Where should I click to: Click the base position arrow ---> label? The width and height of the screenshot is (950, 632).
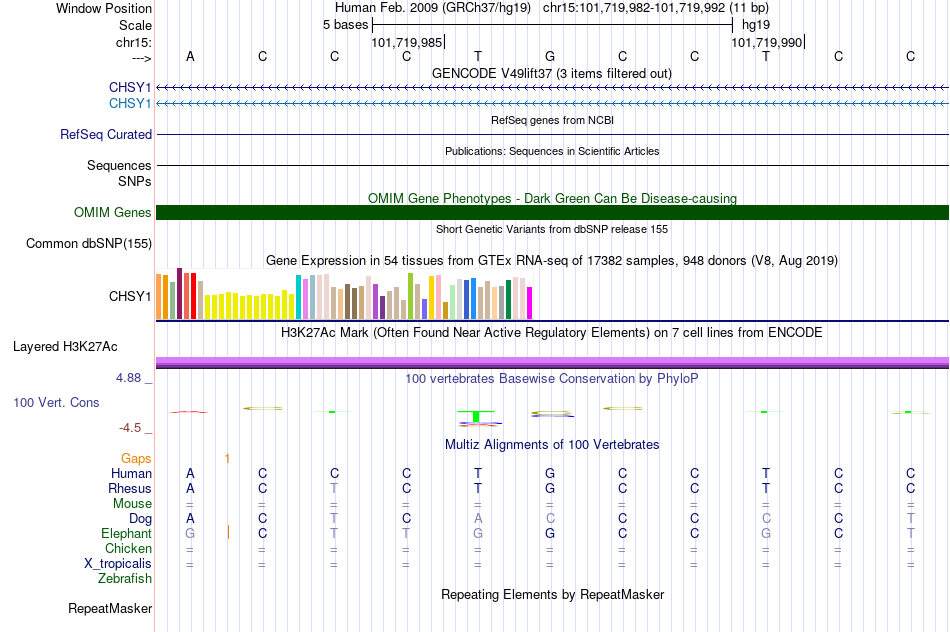(x=141, y=58)
